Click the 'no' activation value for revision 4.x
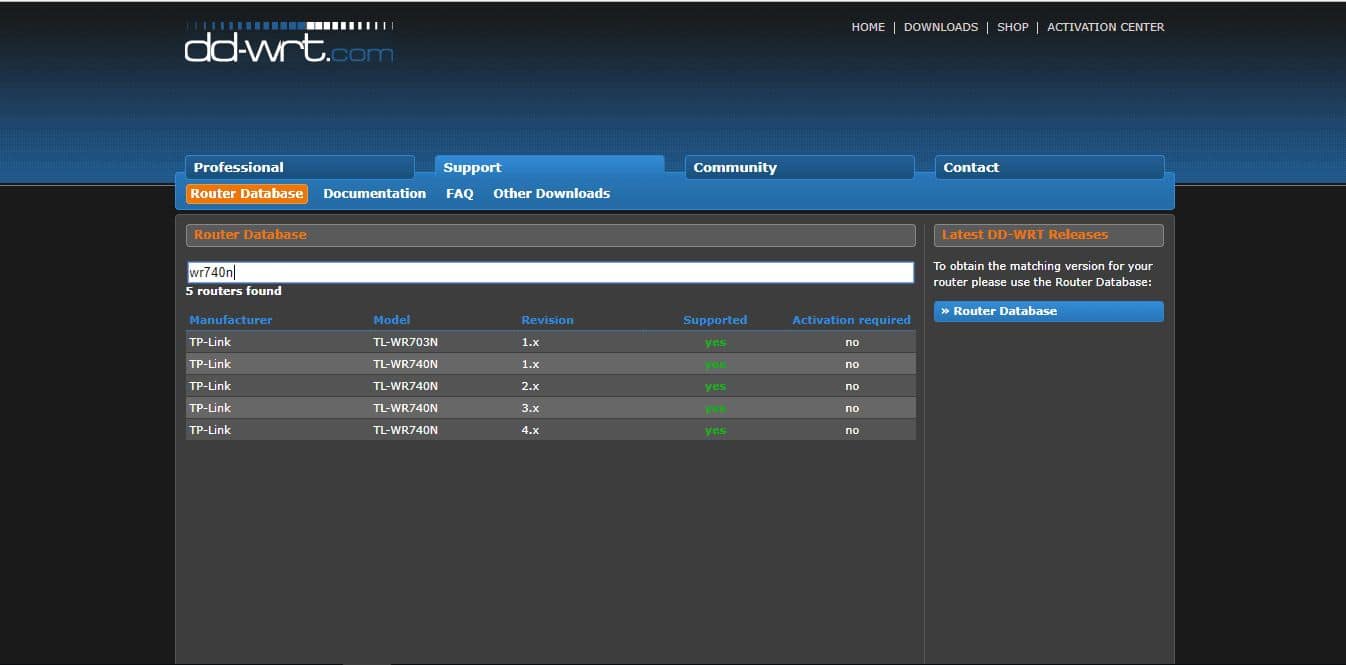 click(852, 430)
